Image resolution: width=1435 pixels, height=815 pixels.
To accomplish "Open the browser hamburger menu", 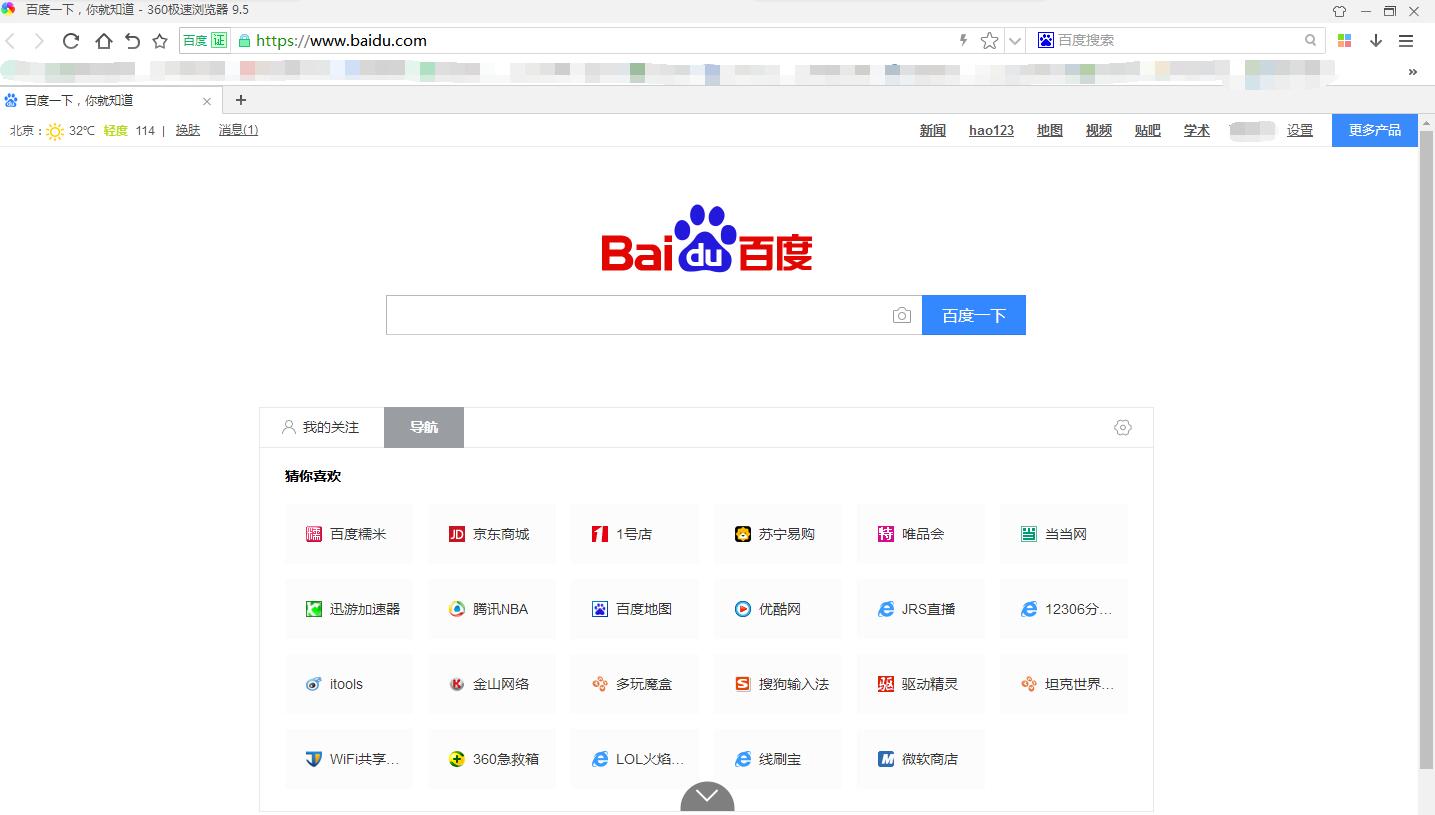I will pyautogui.click(x=1406, y=40).
